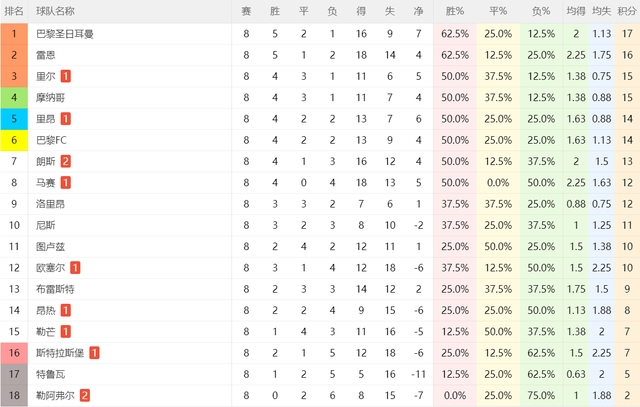Viewport: 640px width, 407px height.
Task: Click the red card badge next to 里尔
Action: [66, 76]
